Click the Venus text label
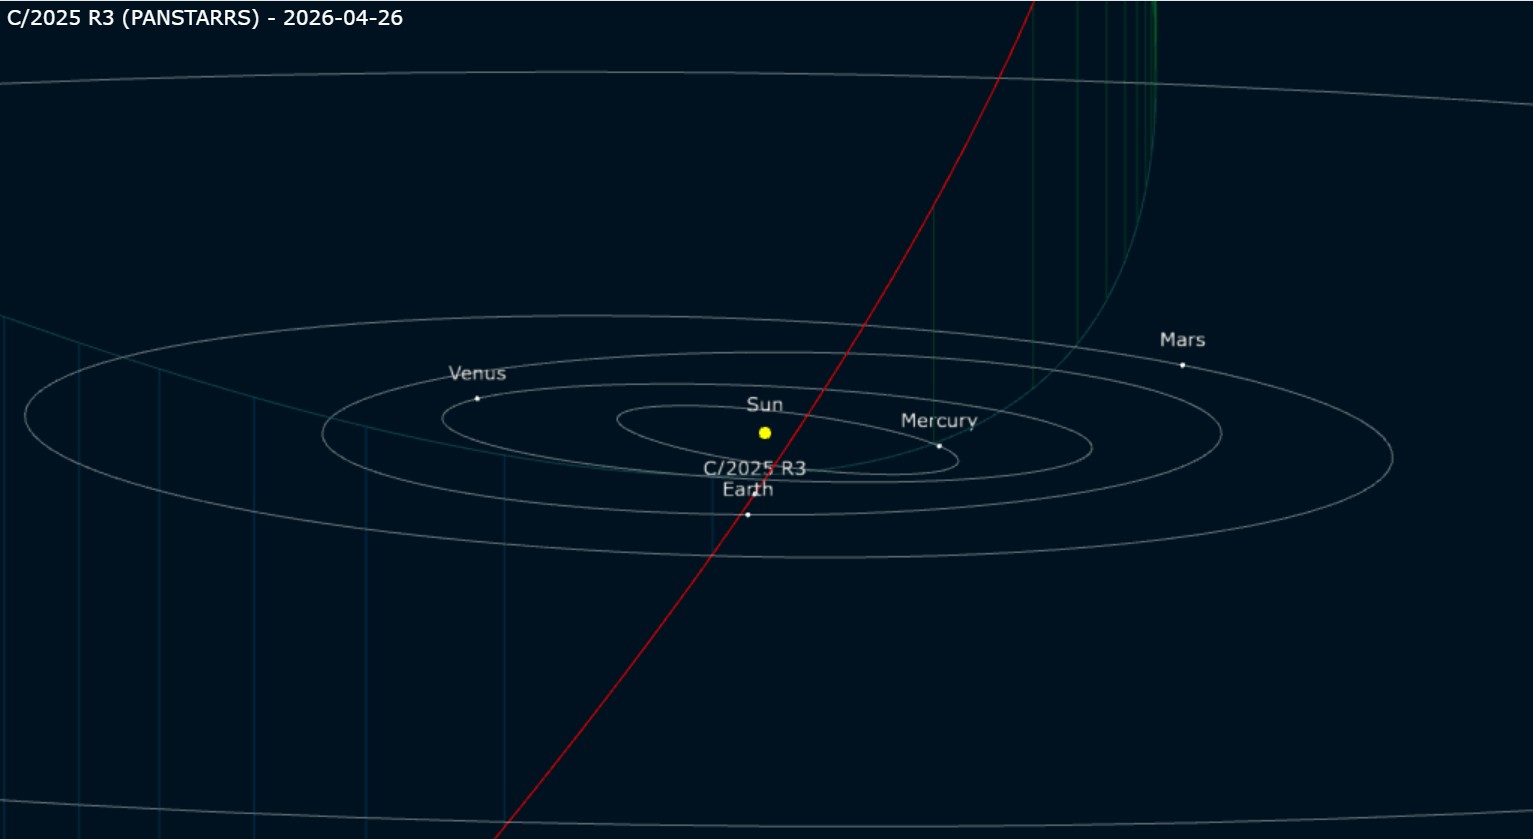The width and height of the screenshot is (1533, 839). point(477,374)
